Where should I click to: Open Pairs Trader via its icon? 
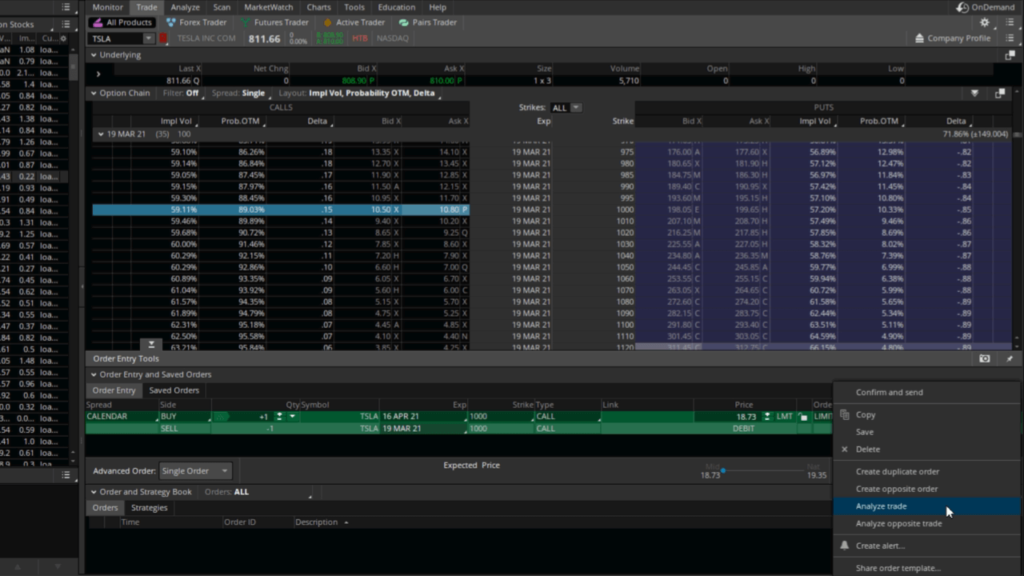(x=404, y=22)
